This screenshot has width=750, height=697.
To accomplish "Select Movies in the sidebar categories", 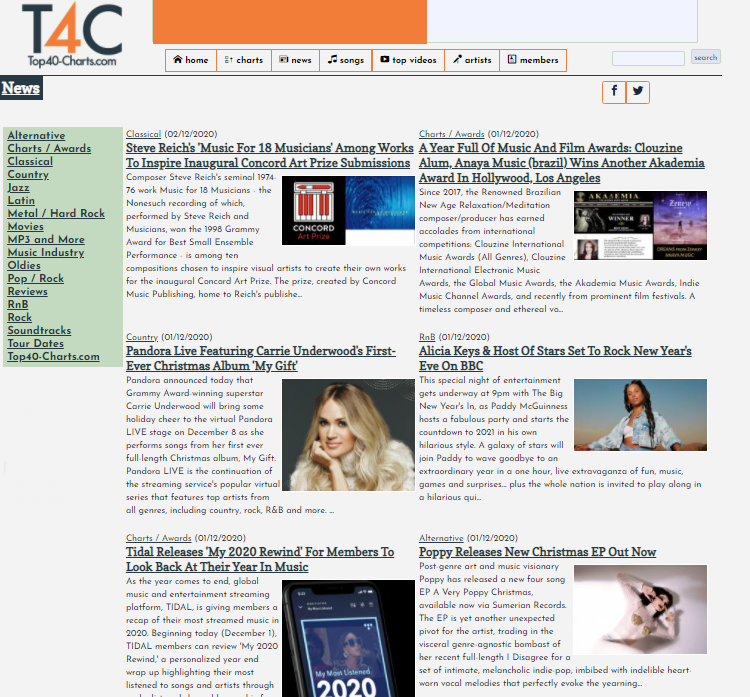I will [25, 226].
